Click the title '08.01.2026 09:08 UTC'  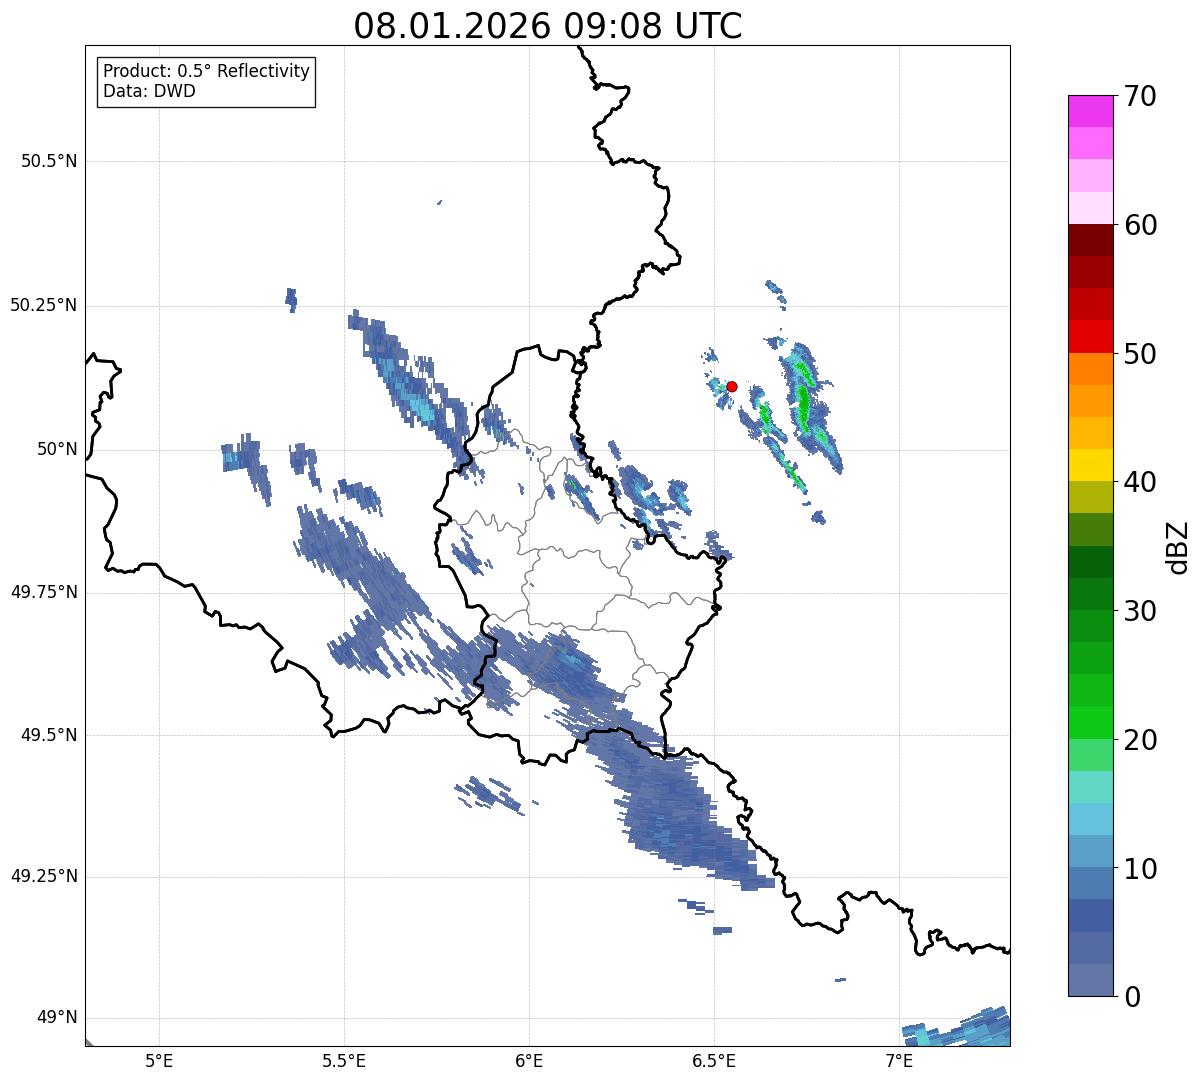point(548,26)
